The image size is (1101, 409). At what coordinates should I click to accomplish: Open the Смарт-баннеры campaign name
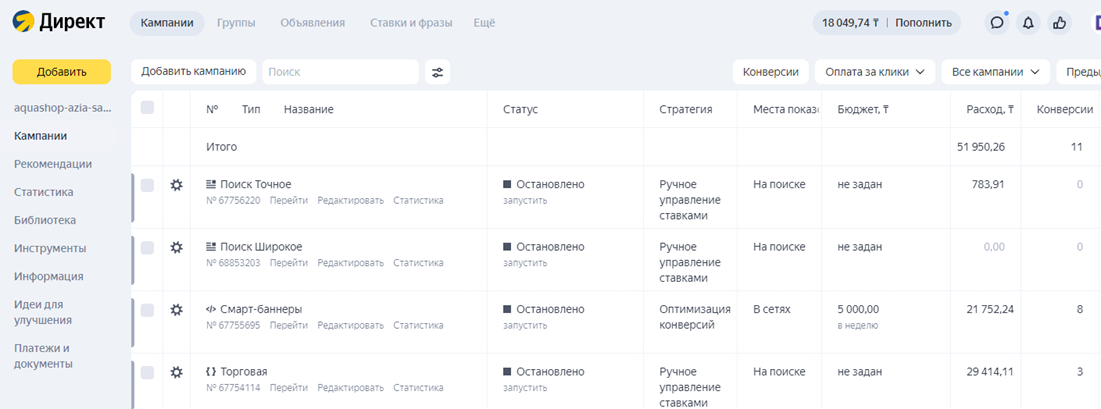click(x=261, y=309)
